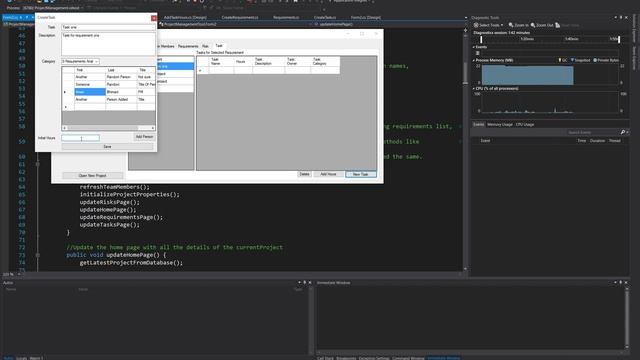
Task: Close the Autos panel
Action: (x=310, y=282)
